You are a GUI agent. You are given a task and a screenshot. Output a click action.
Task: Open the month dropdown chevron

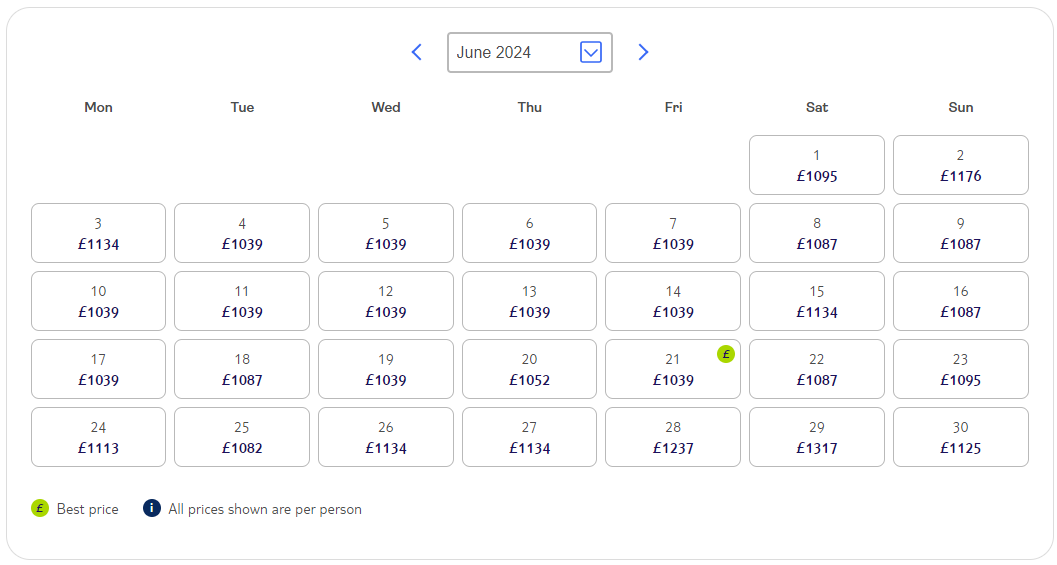(x=591, y=52)
